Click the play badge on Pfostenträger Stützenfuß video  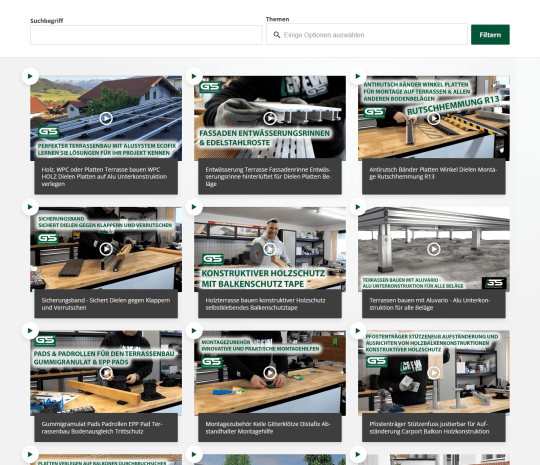click(358, 331)
